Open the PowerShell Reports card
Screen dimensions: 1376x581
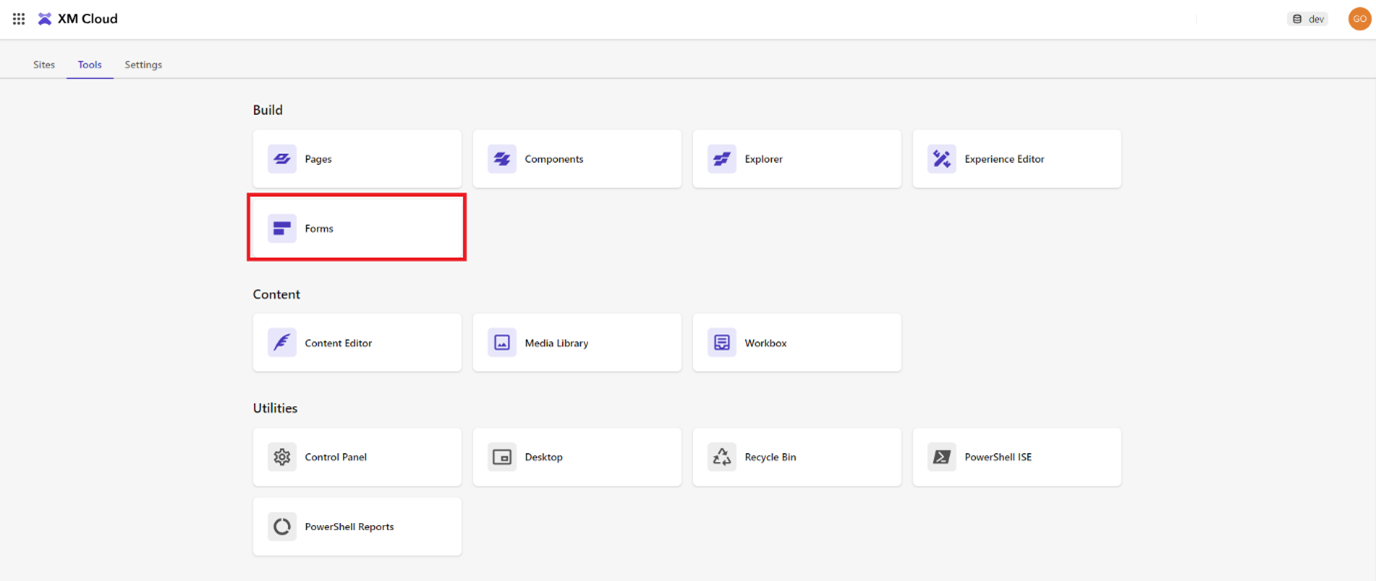tap(357, 527)
